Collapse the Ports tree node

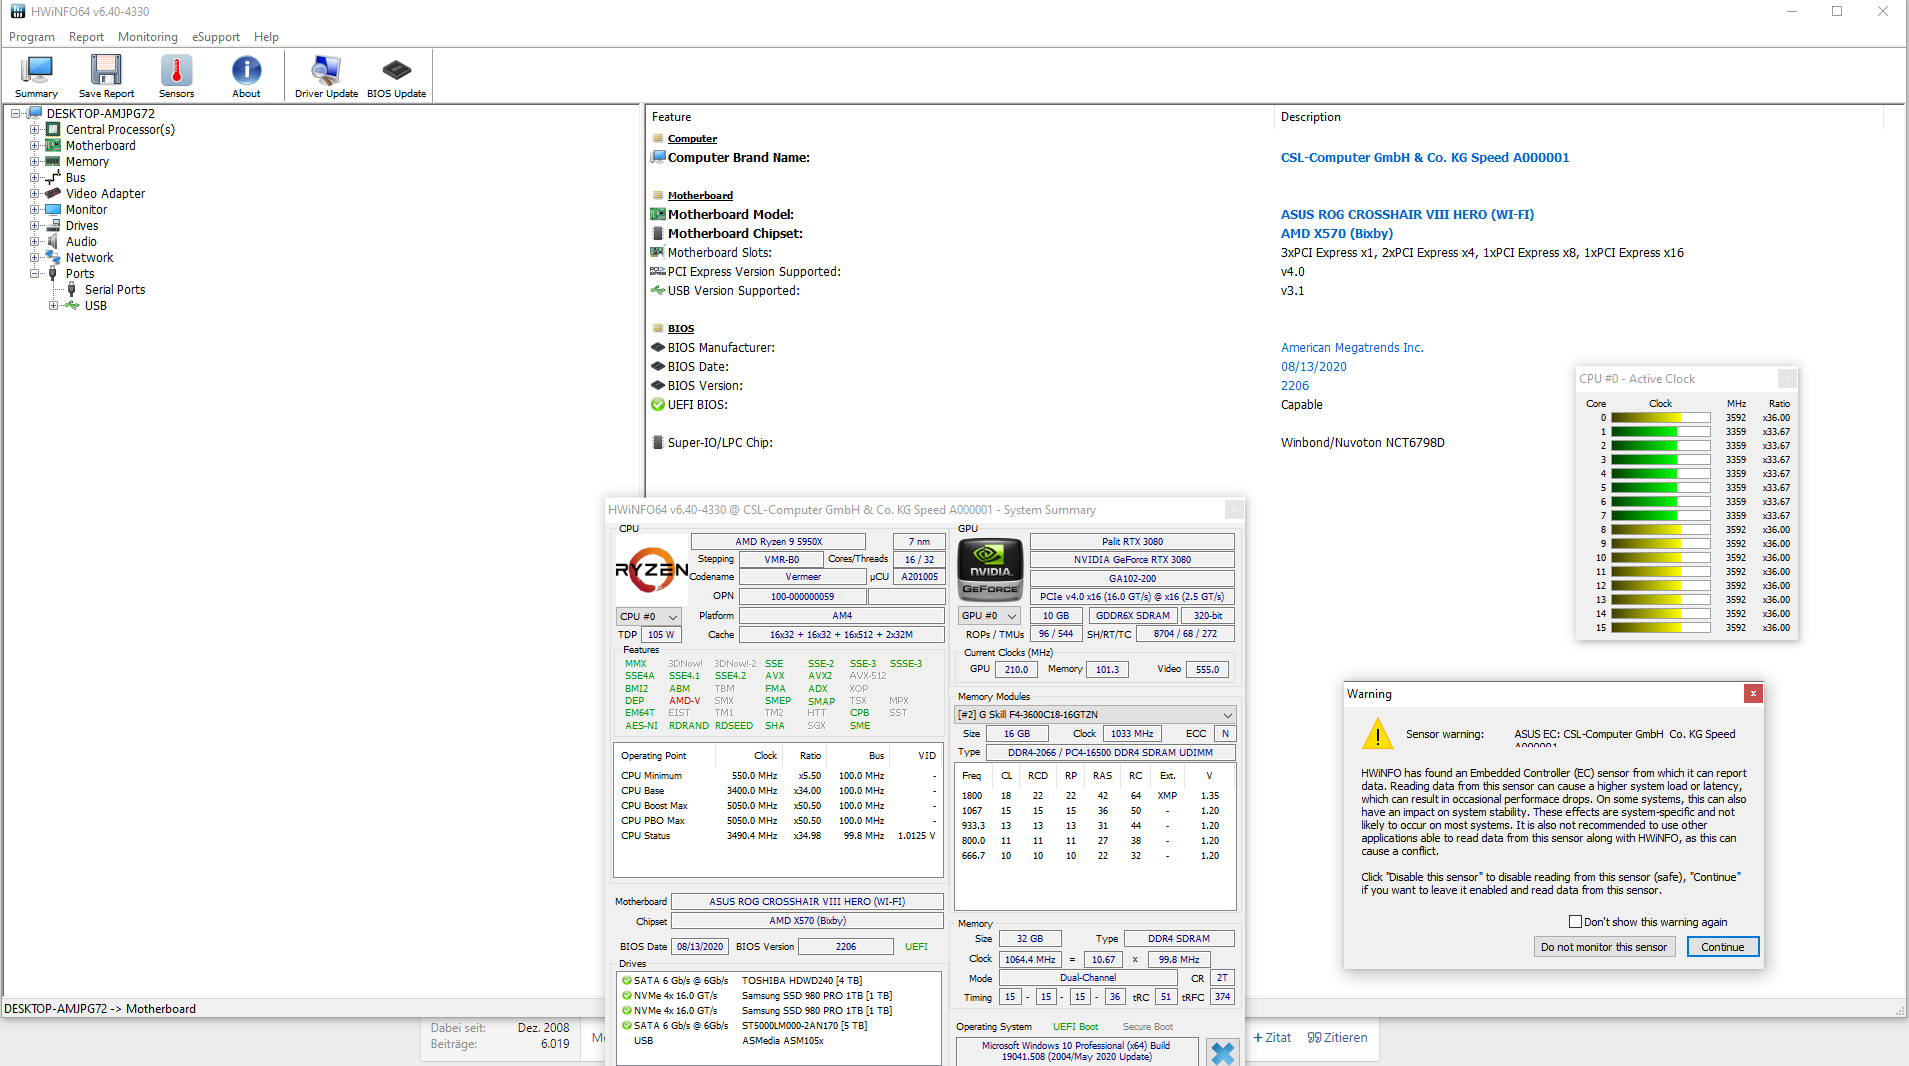[x=34, y=274]
